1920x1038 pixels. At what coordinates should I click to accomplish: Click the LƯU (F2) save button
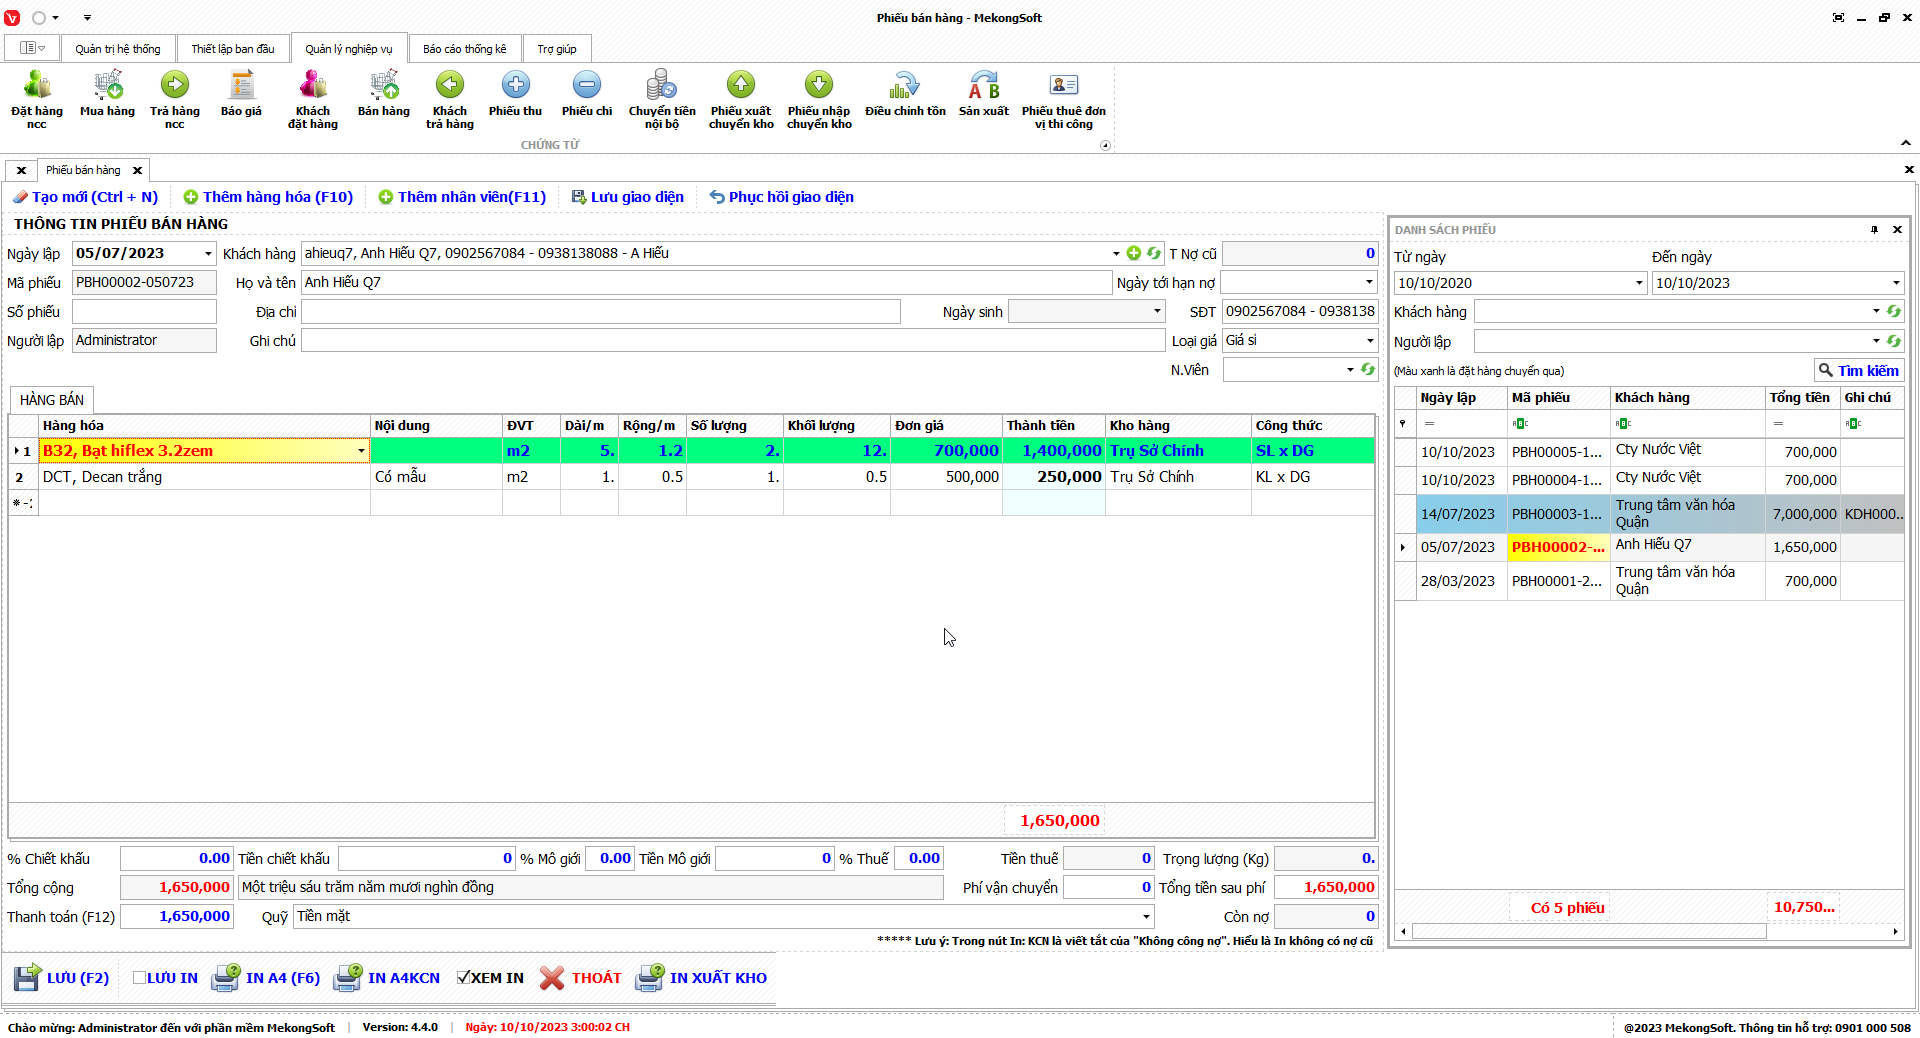click(x=62, y=978)
